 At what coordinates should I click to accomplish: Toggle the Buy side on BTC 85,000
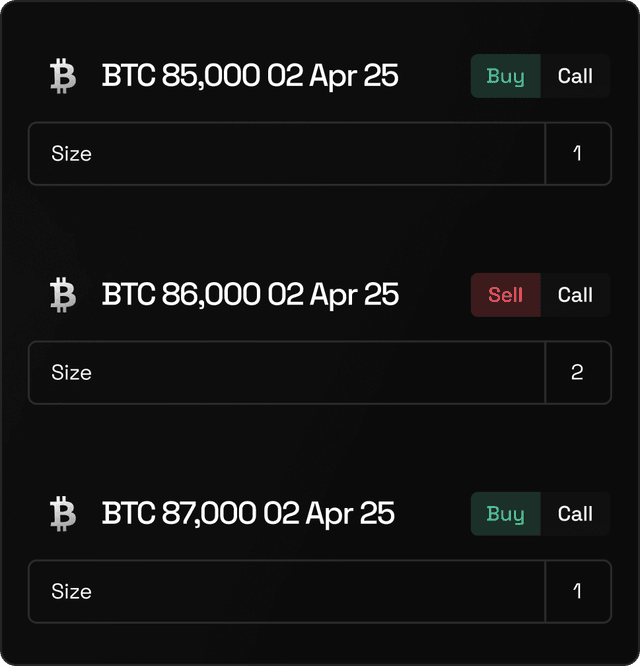click(x=506, y=76)
